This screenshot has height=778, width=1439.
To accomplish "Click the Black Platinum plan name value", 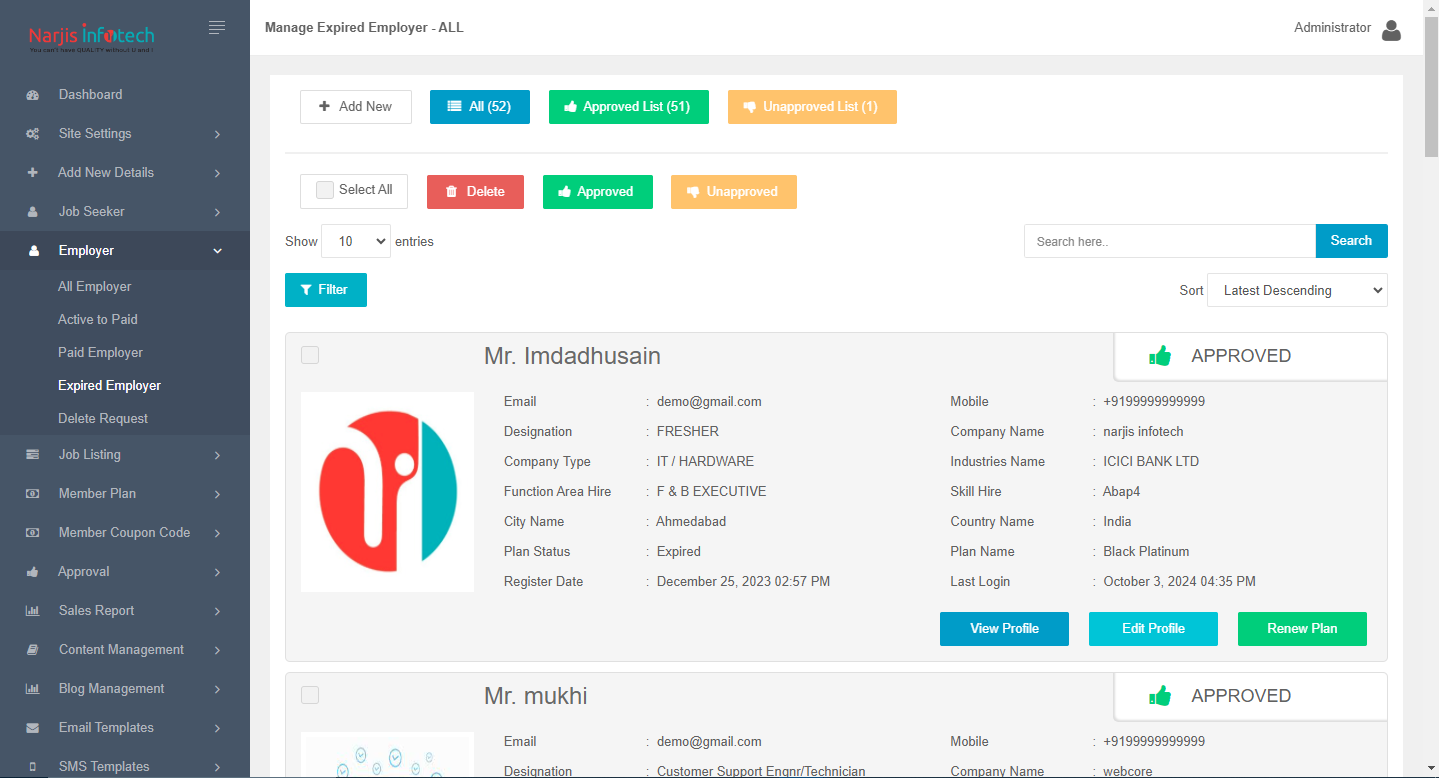I will click(x=1146, y=552).
